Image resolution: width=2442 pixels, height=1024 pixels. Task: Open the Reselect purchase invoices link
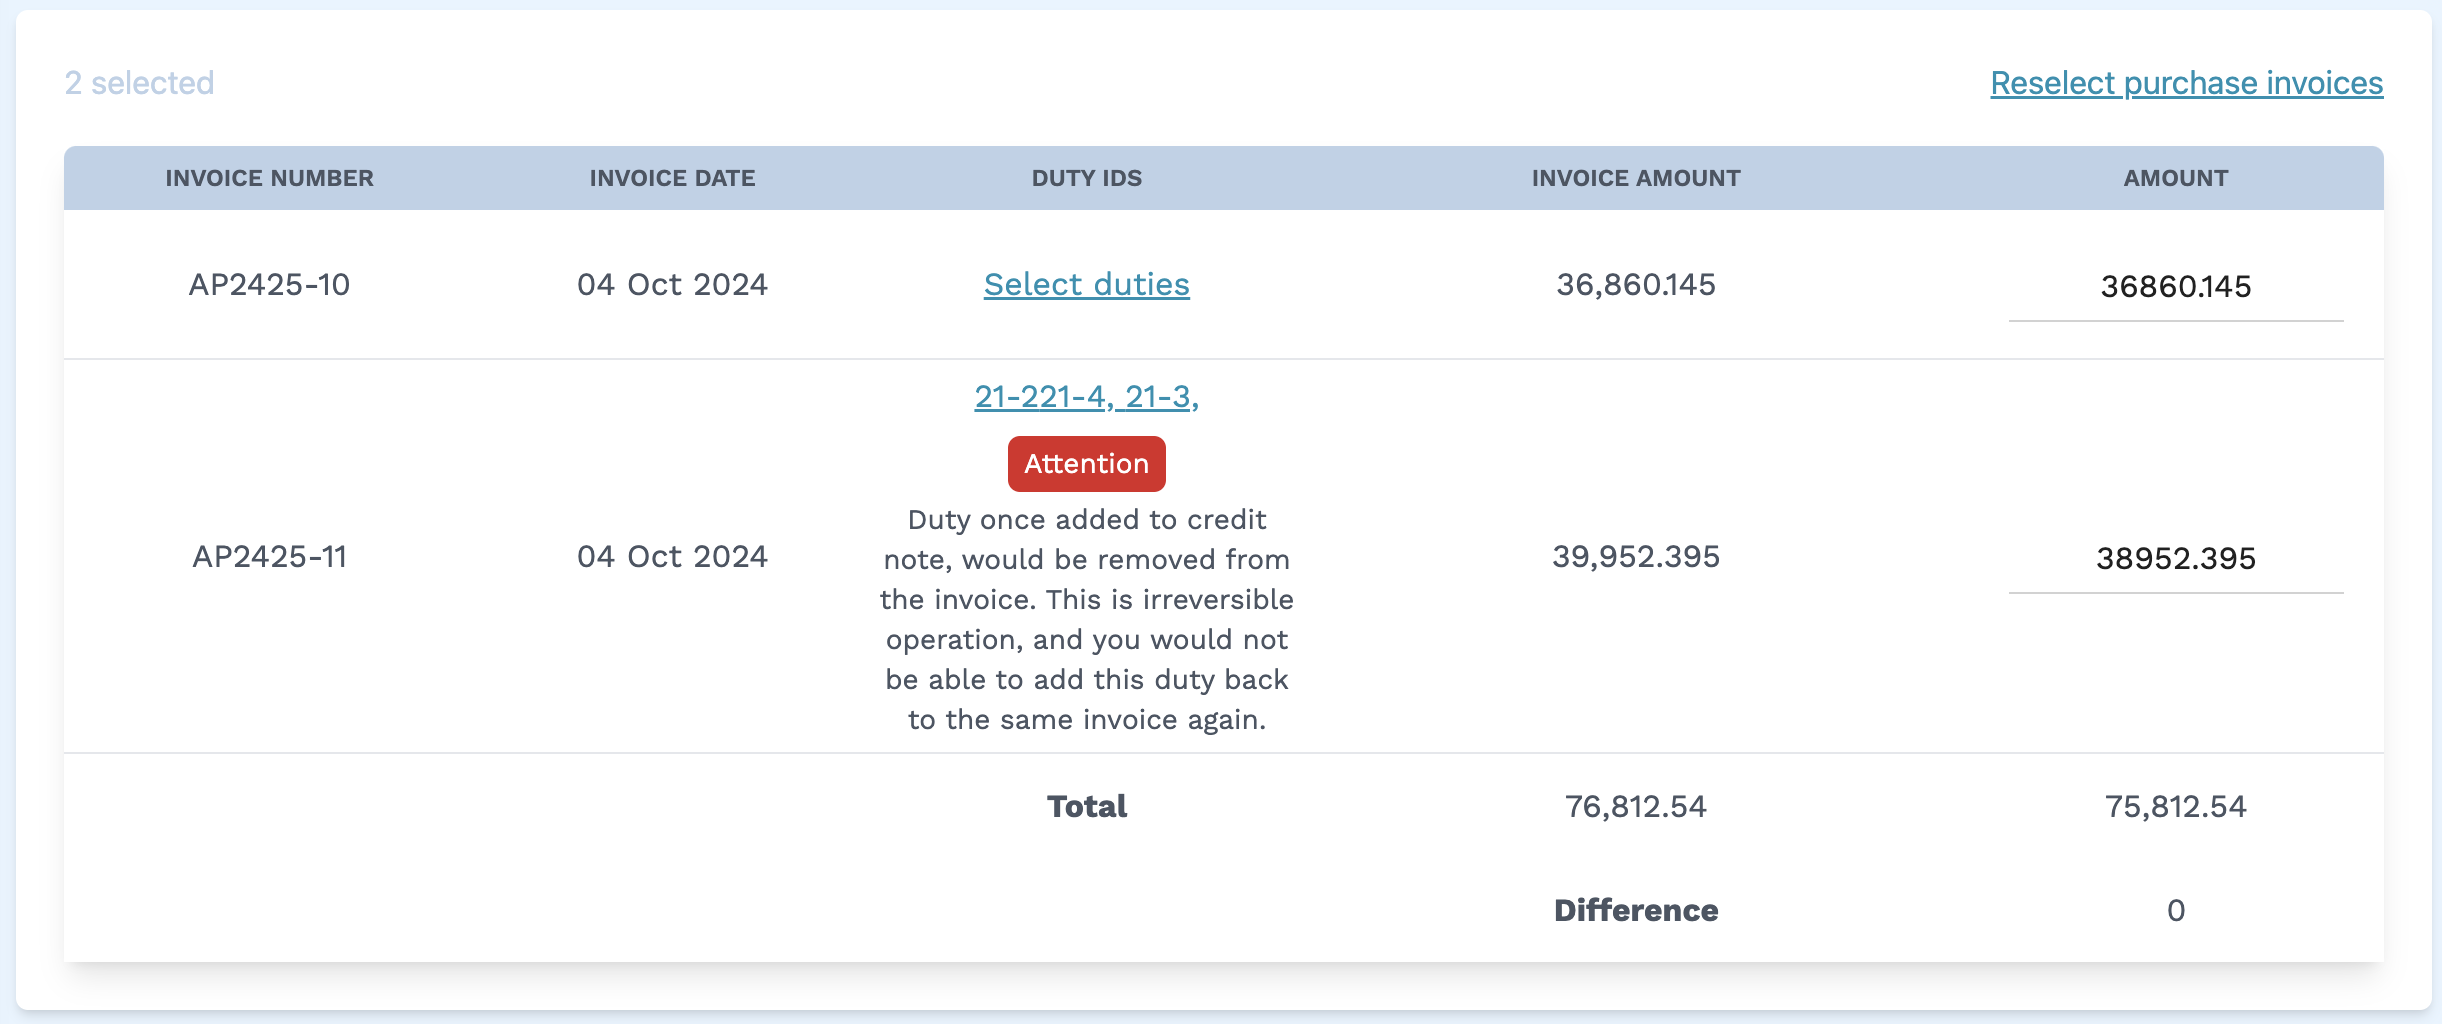coord(2186,85)
